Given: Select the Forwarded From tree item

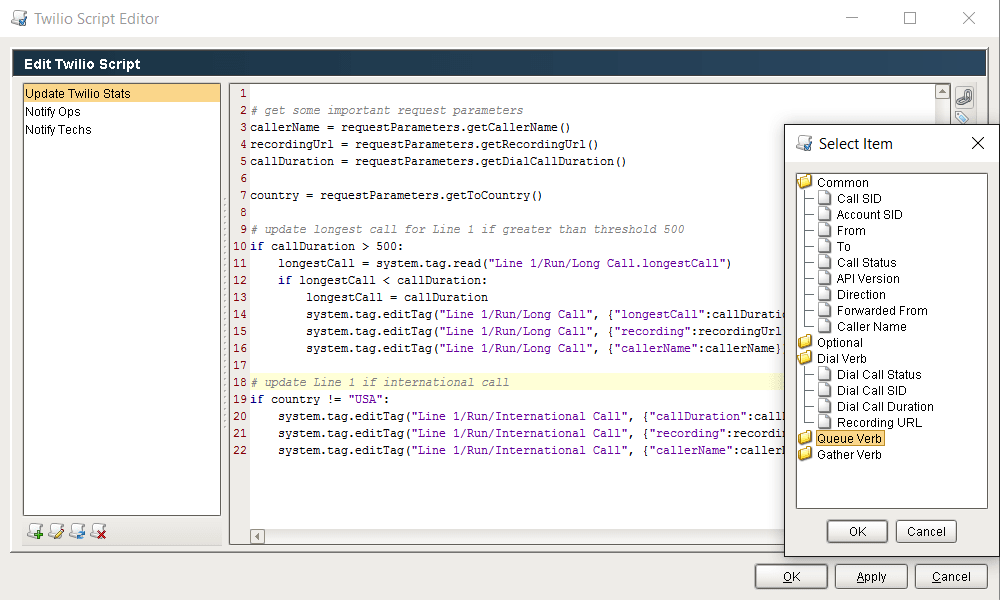Looking at the screenshot, I should (882, 310).
